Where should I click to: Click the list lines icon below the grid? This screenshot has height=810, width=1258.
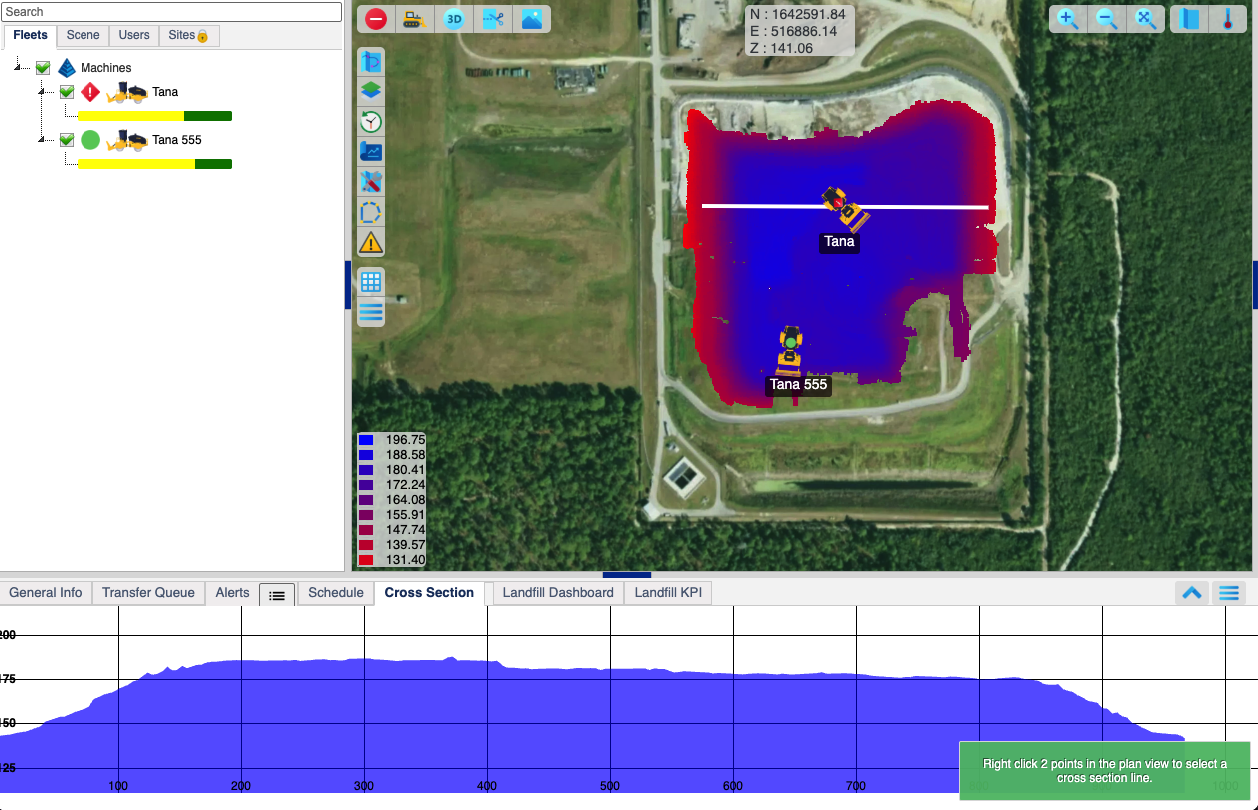point(371,312)
